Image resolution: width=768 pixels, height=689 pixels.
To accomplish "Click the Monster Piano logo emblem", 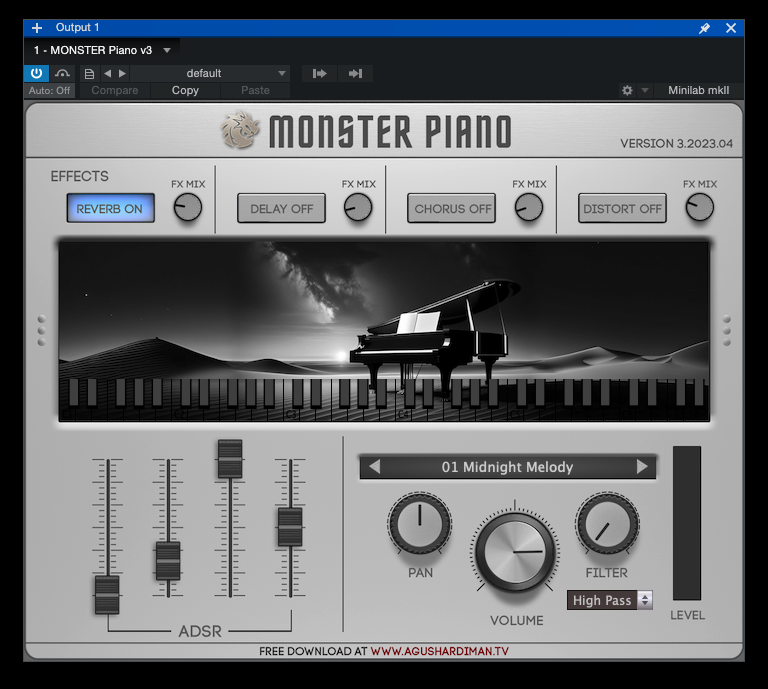I will [x=241, y=131].
